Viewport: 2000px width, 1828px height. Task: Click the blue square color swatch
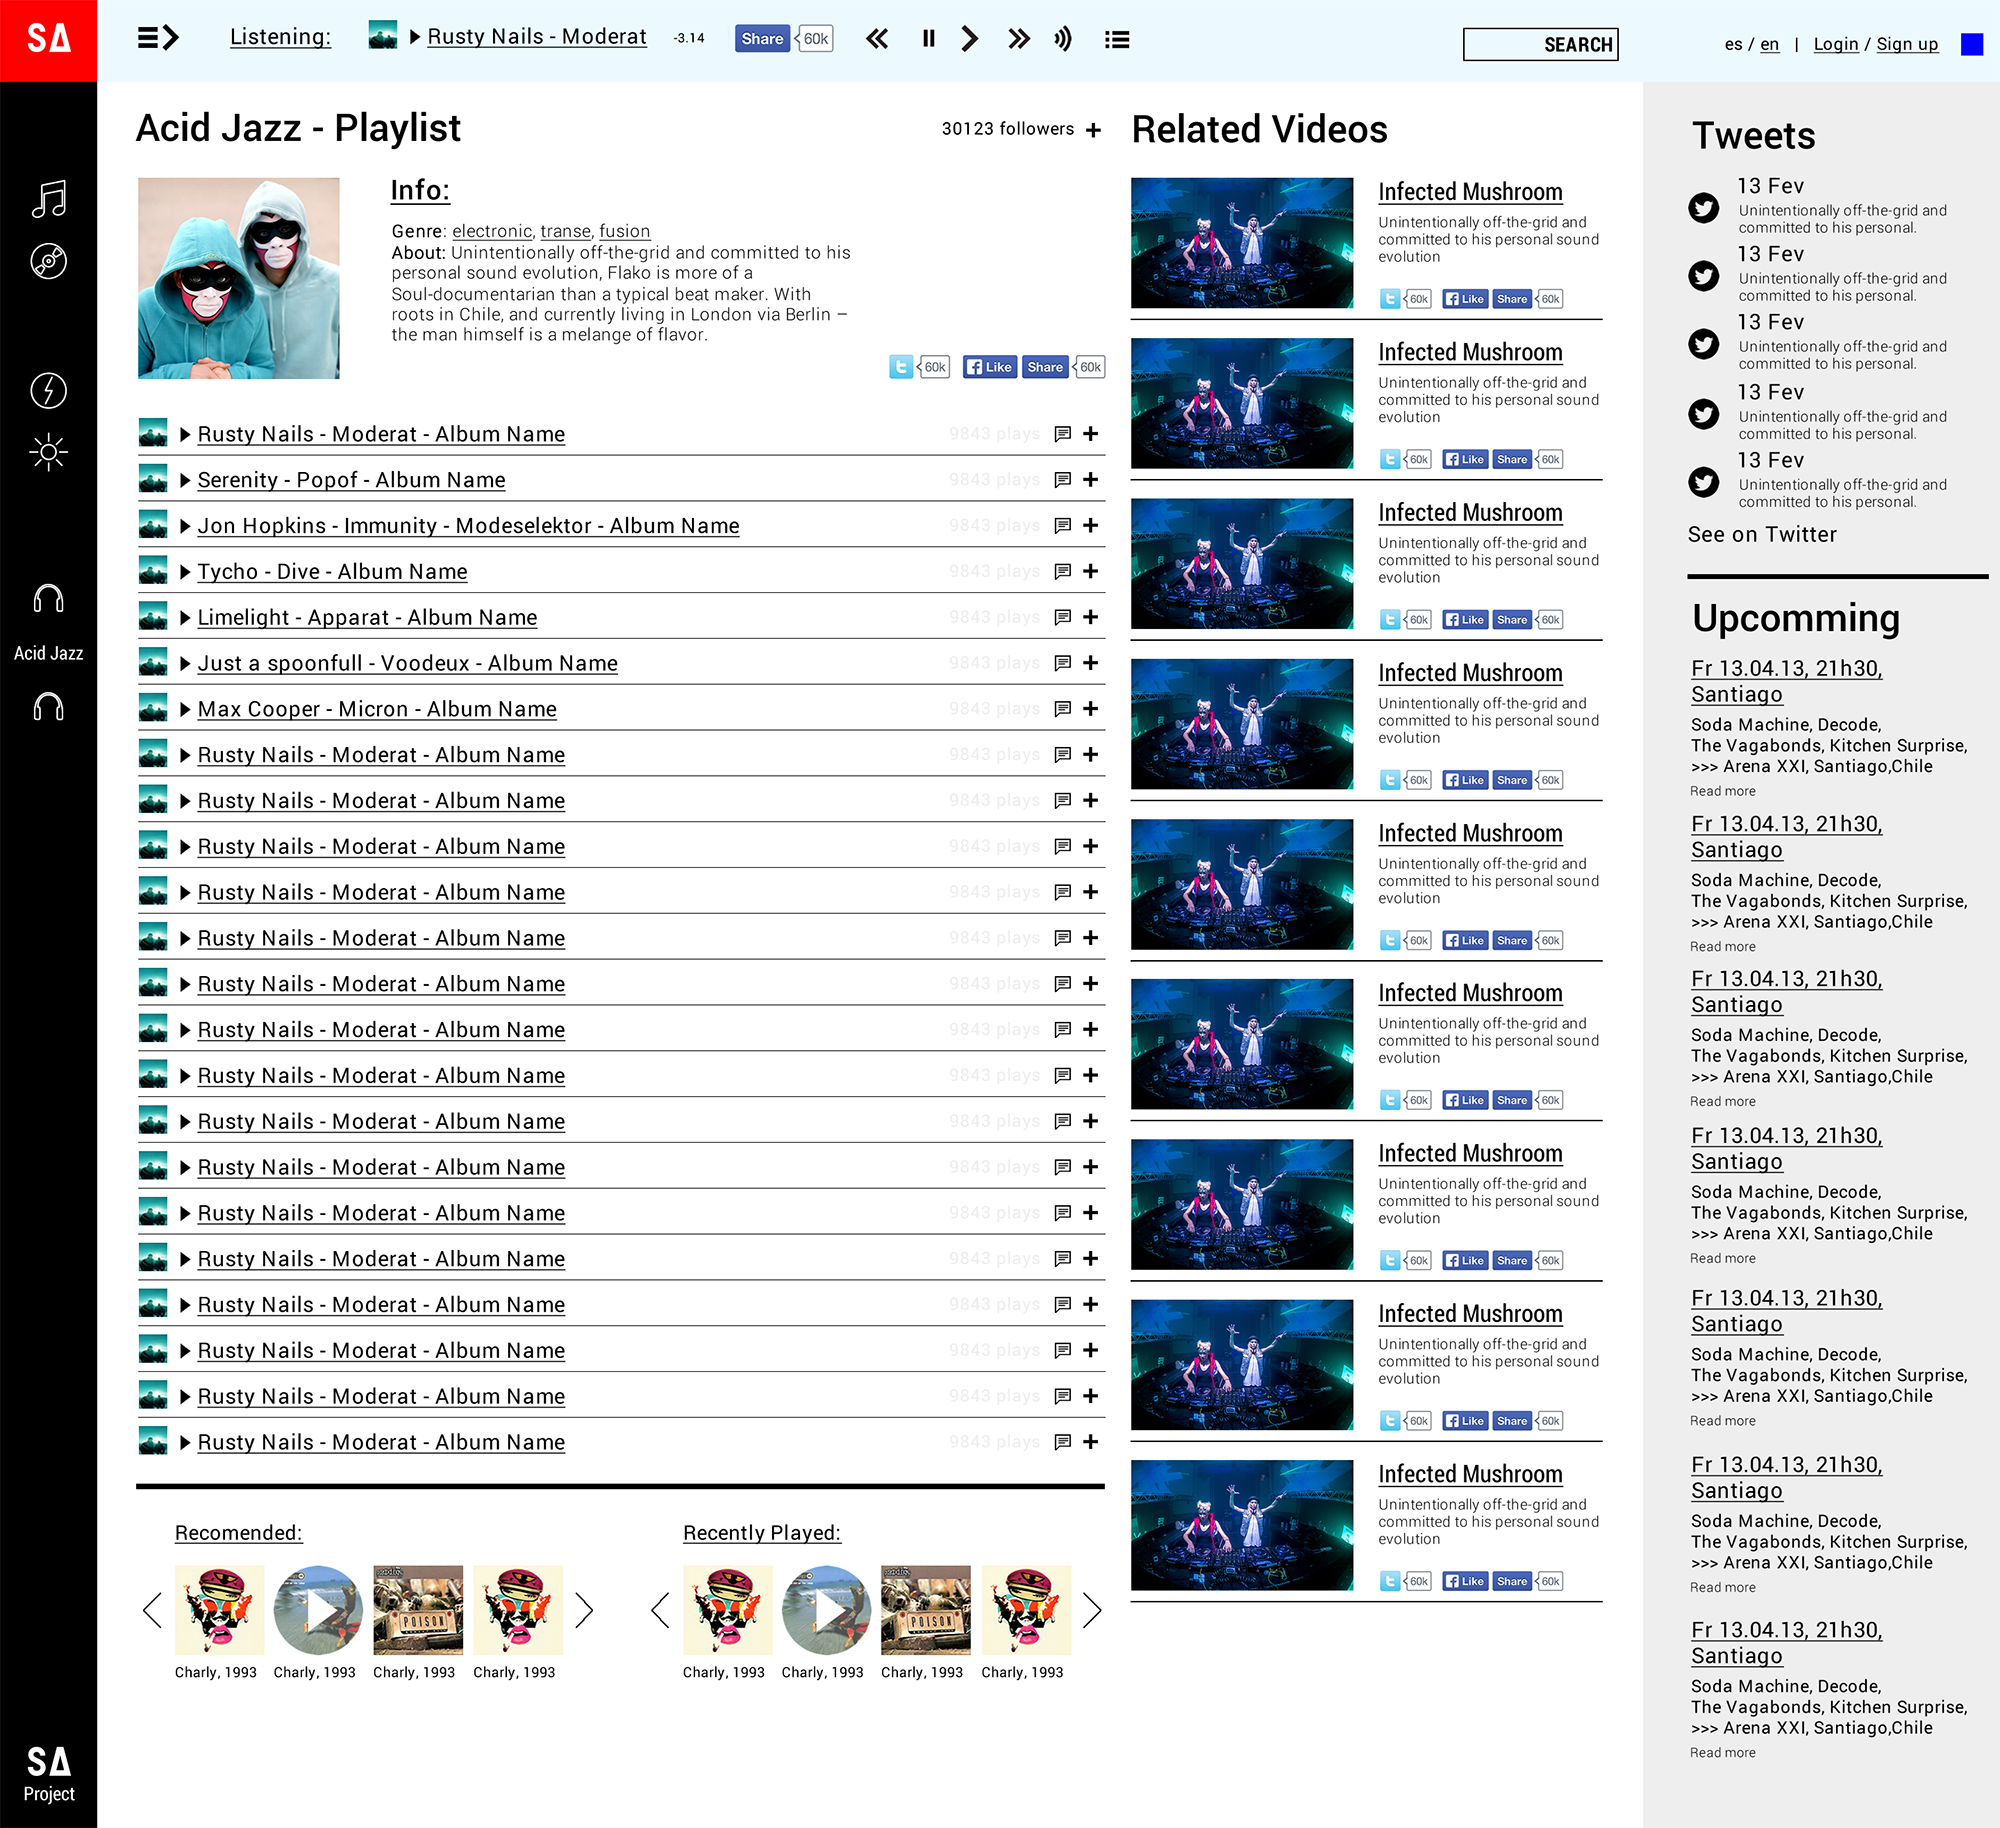pyautogui.click(x=1972, y=44)
